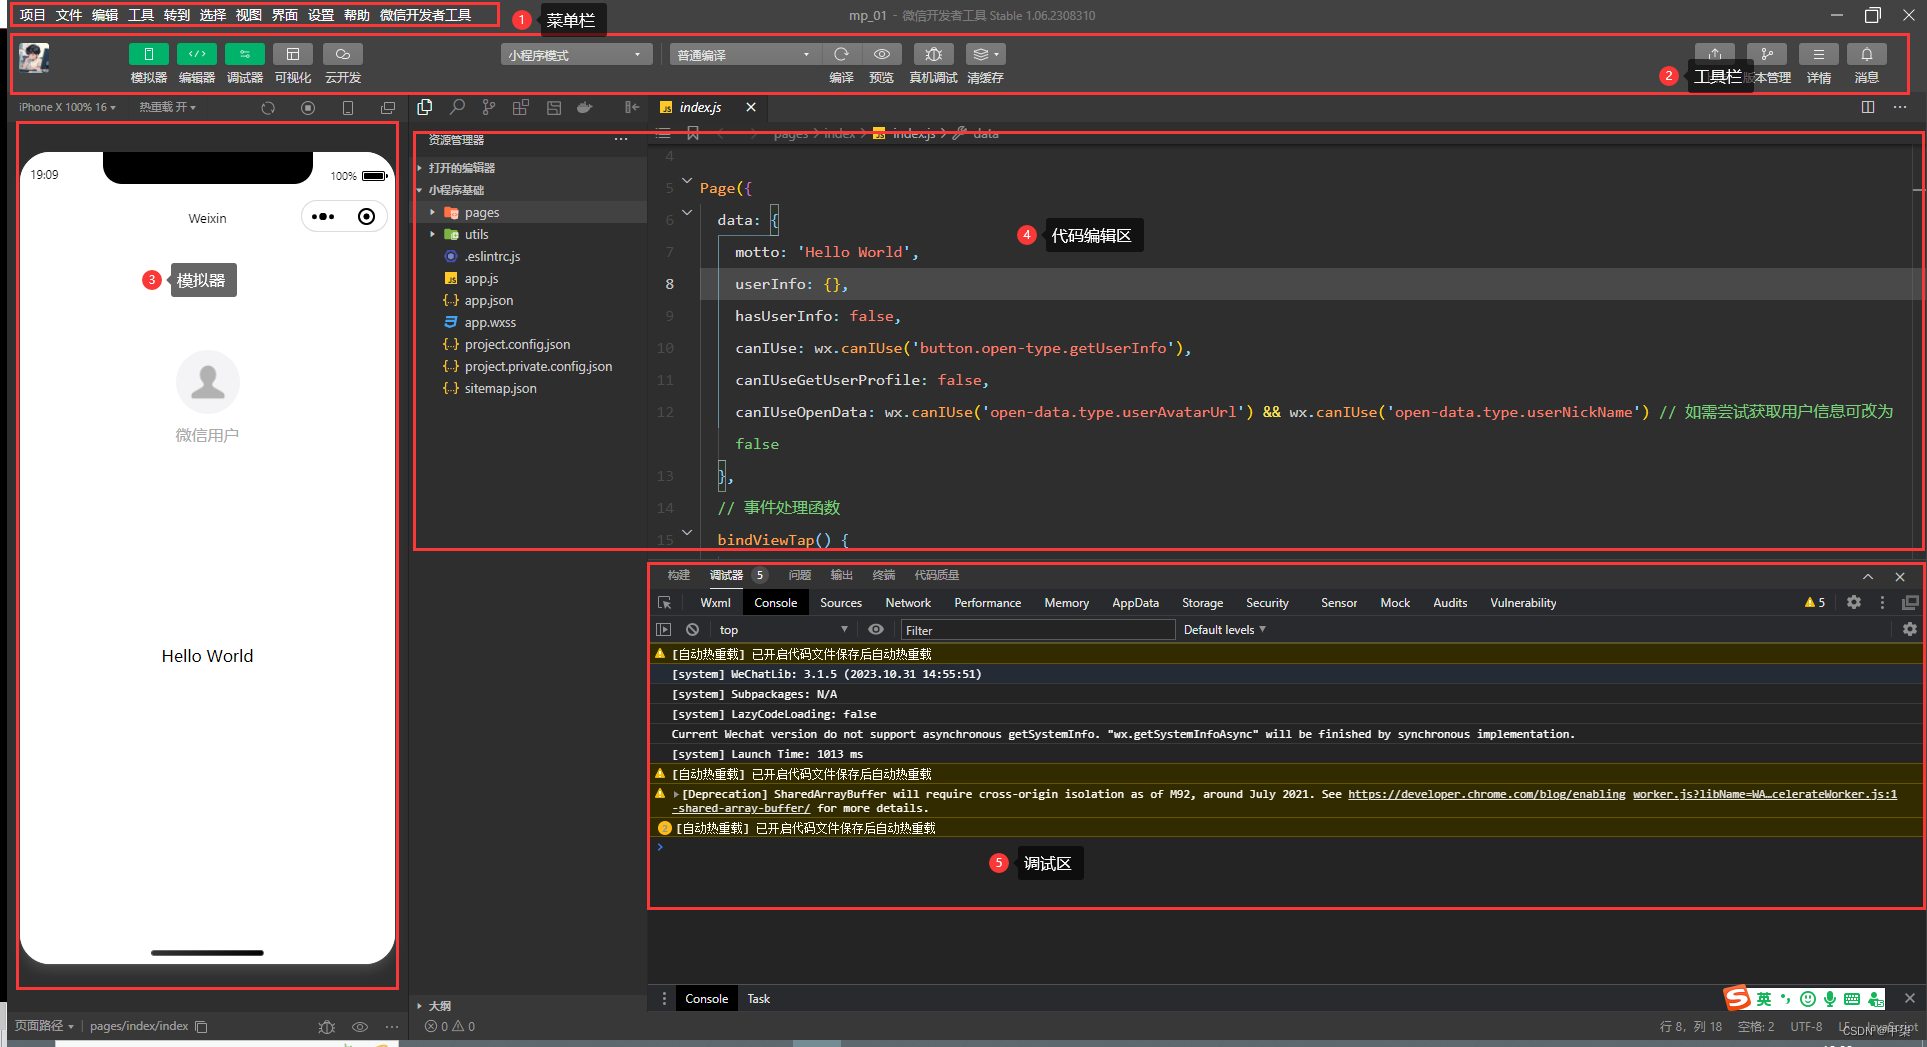The width and height of the screenshot is (1927, 1047).
Task: Open the 终端 terminal panel tab
Action: click(x=883, y=575)
